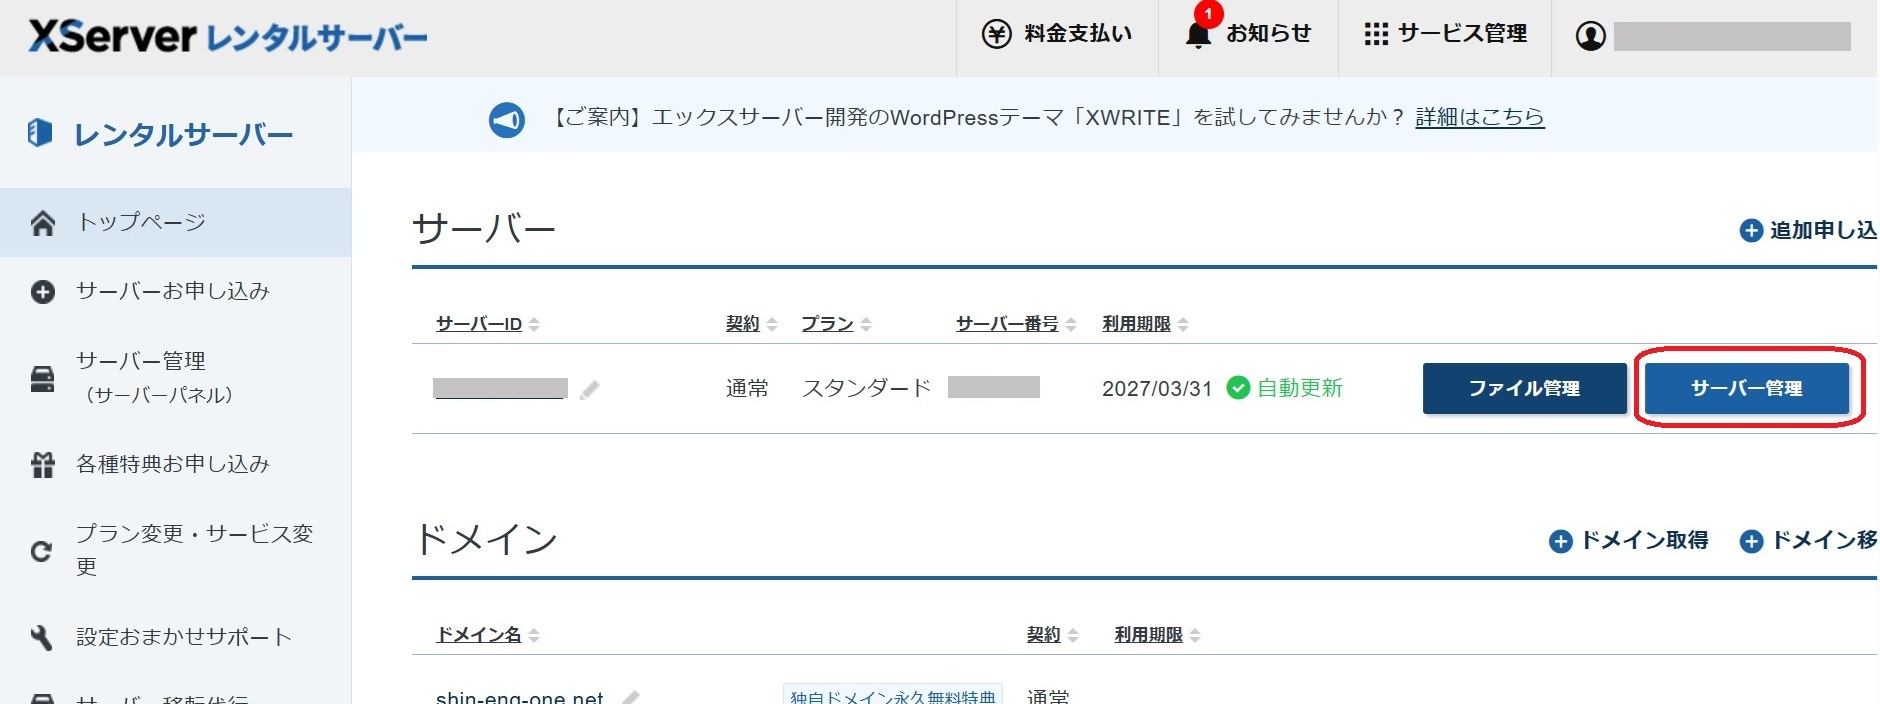
Task: Click the ドメイン section heading
Action: tap(486, 540)
